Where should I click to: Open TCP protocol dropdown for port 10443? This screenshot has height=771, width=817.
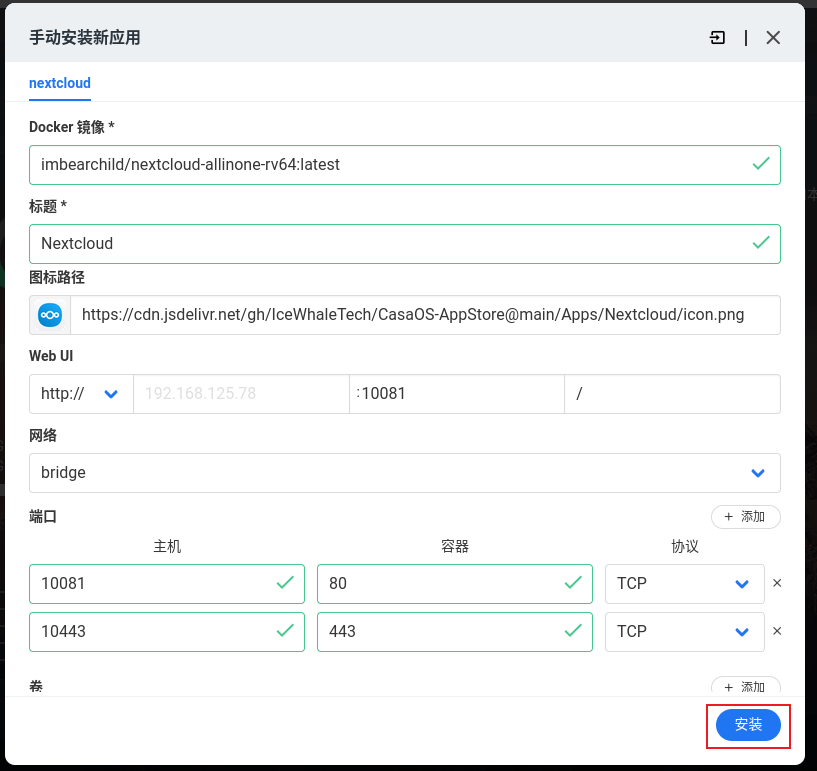click(x=684, y=631)
